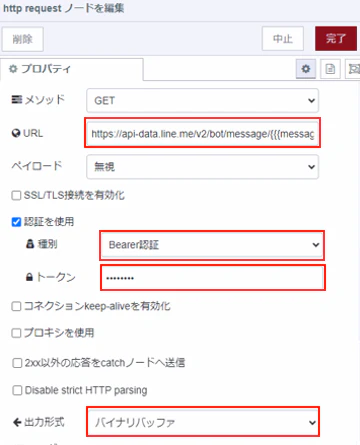Screen dimensions: 360x445
Task: Uncheck the 認証を使用 checkbox
Action: click(x=16, y=222)
